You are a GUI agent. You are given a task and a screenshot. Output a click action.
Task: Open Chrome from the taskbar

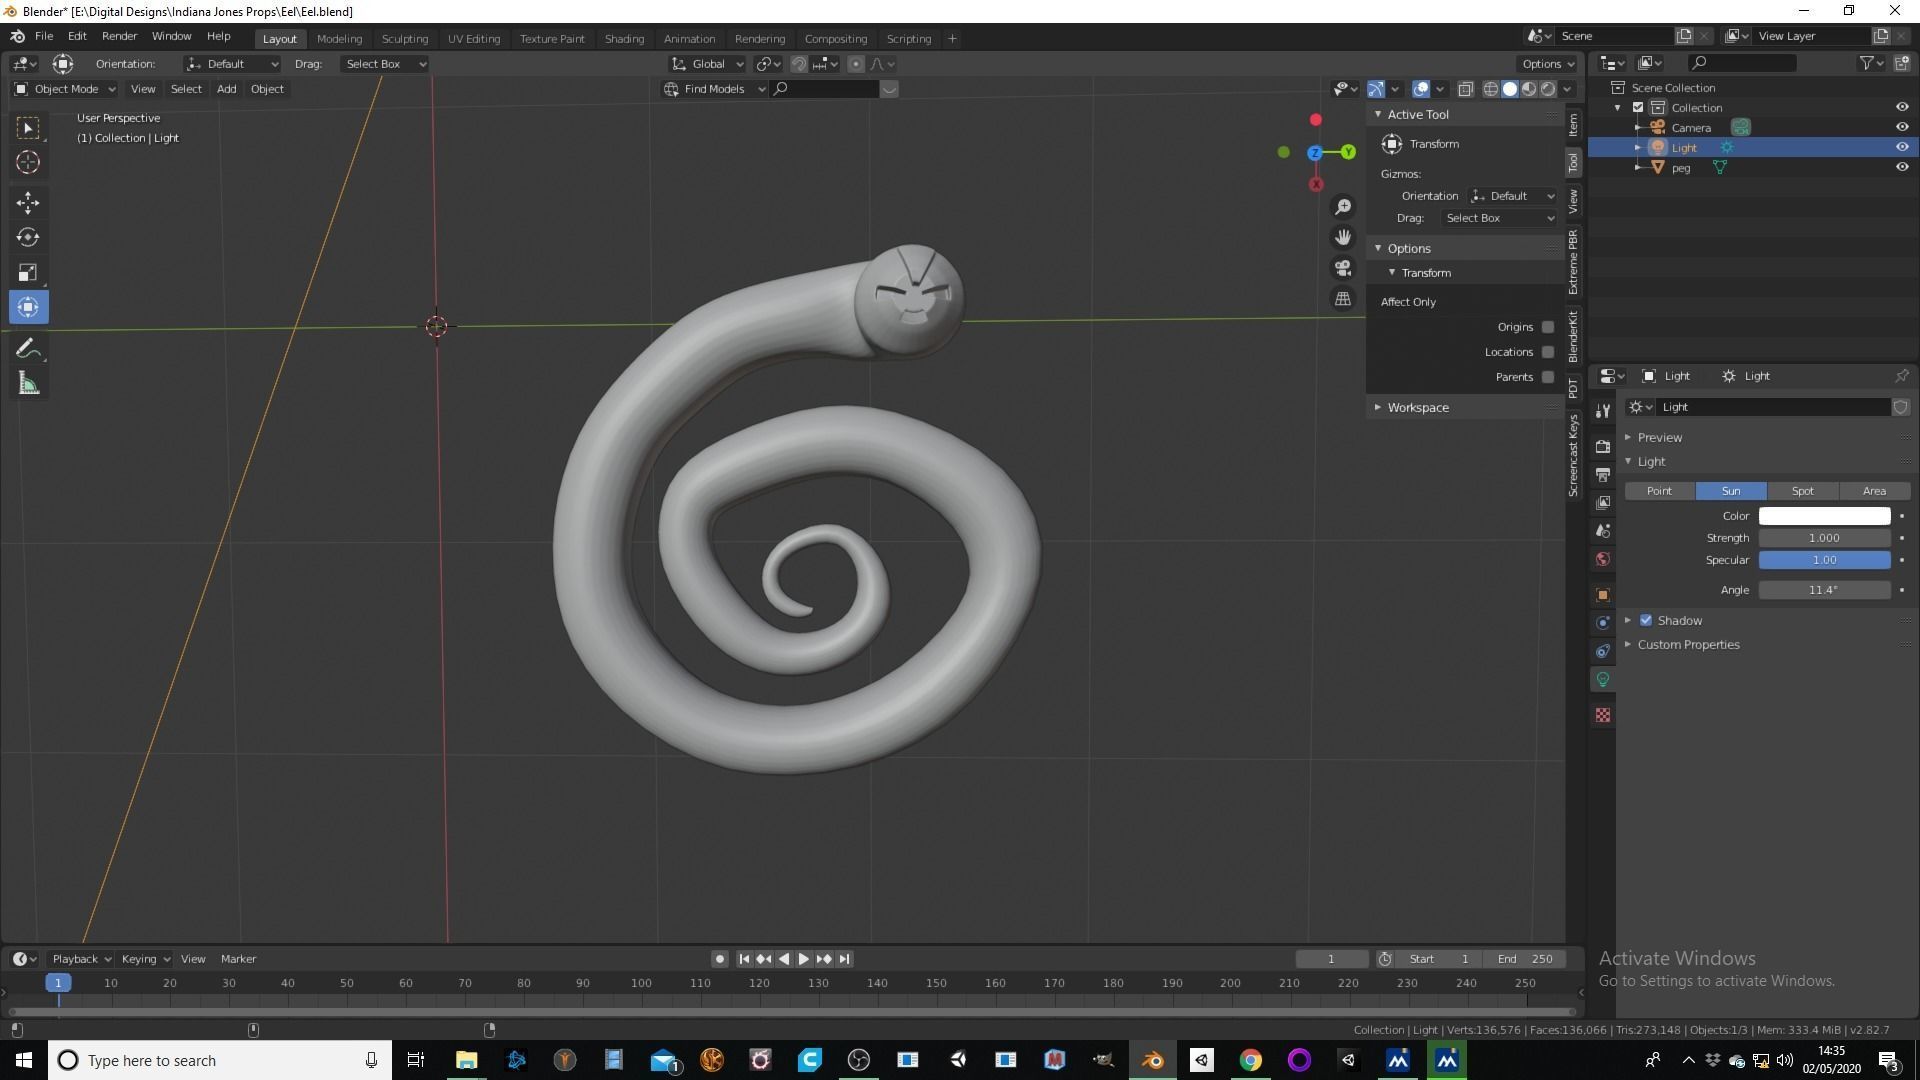[1250, 1060]
